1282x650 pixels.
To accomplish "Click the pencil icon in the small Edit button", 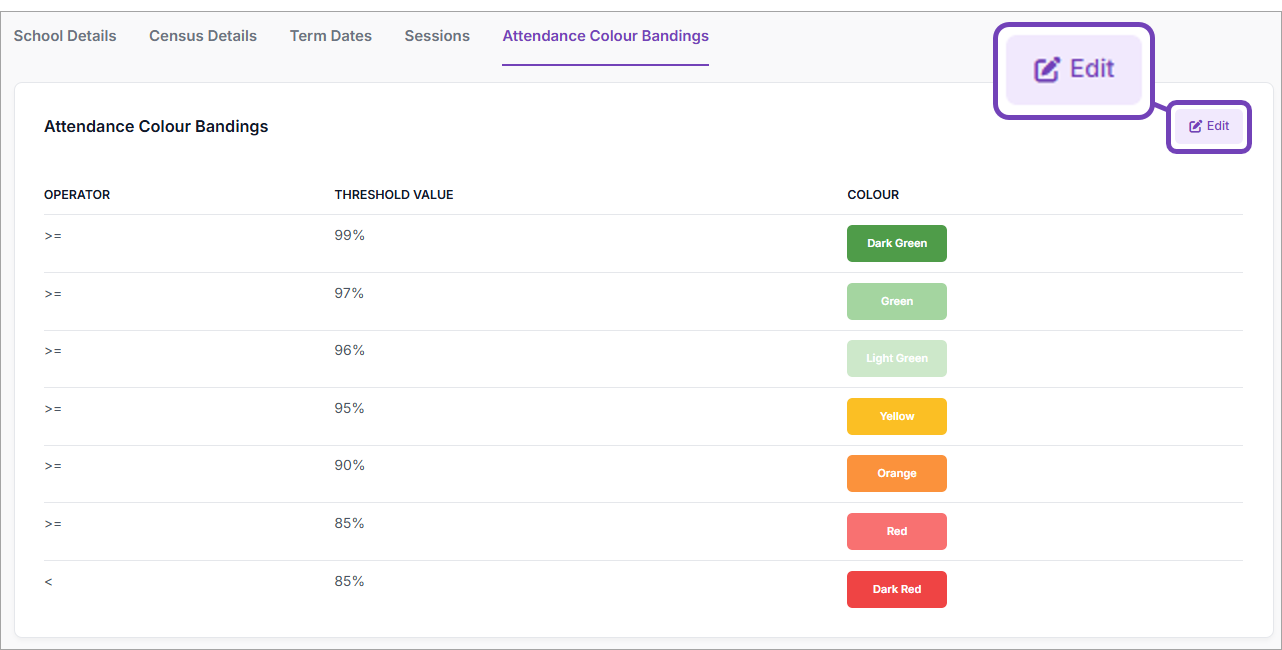I will click(1195, 127).
